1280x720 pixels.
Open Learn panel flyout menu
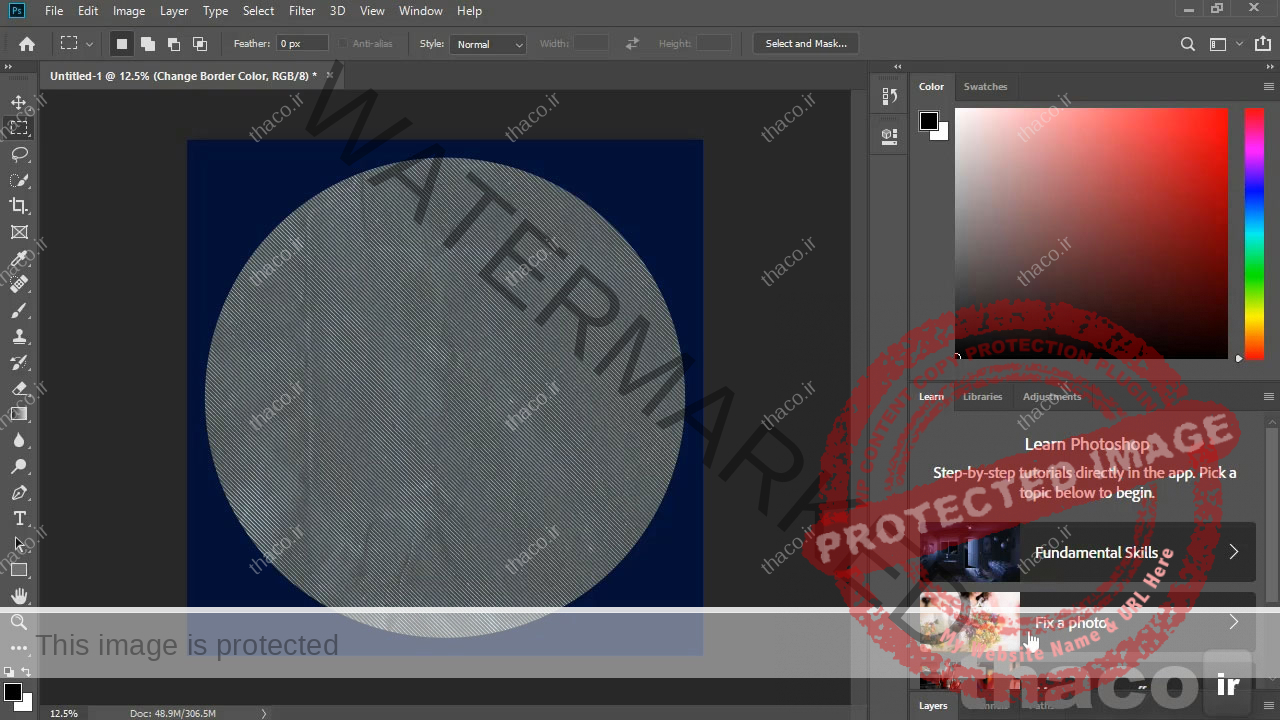click(x=1268, y=397)
